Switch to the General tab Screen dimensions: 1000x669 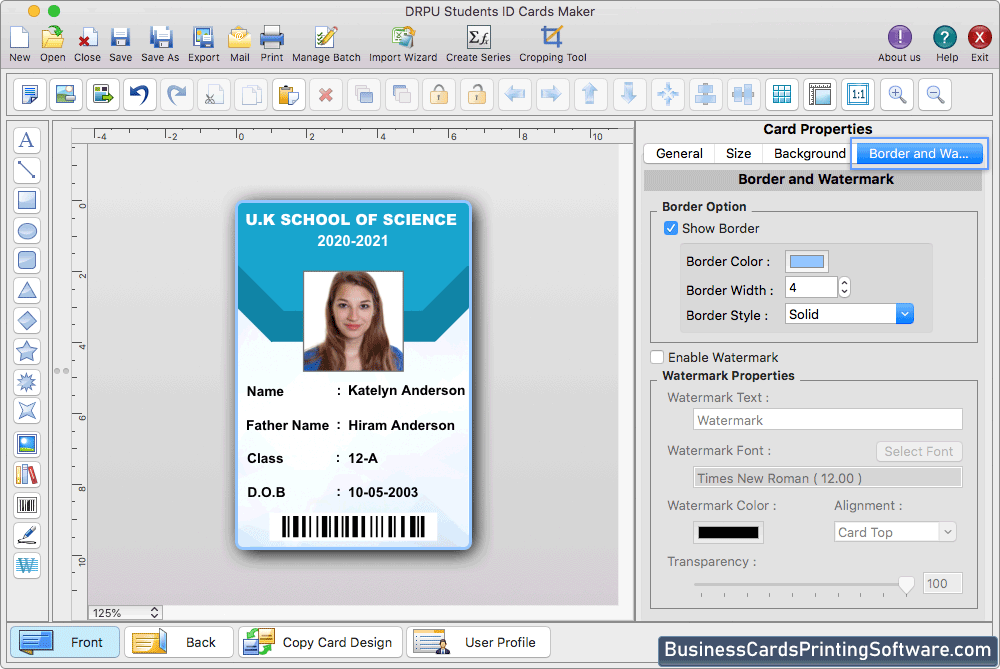pyautogui.click(x=679, y=154)
